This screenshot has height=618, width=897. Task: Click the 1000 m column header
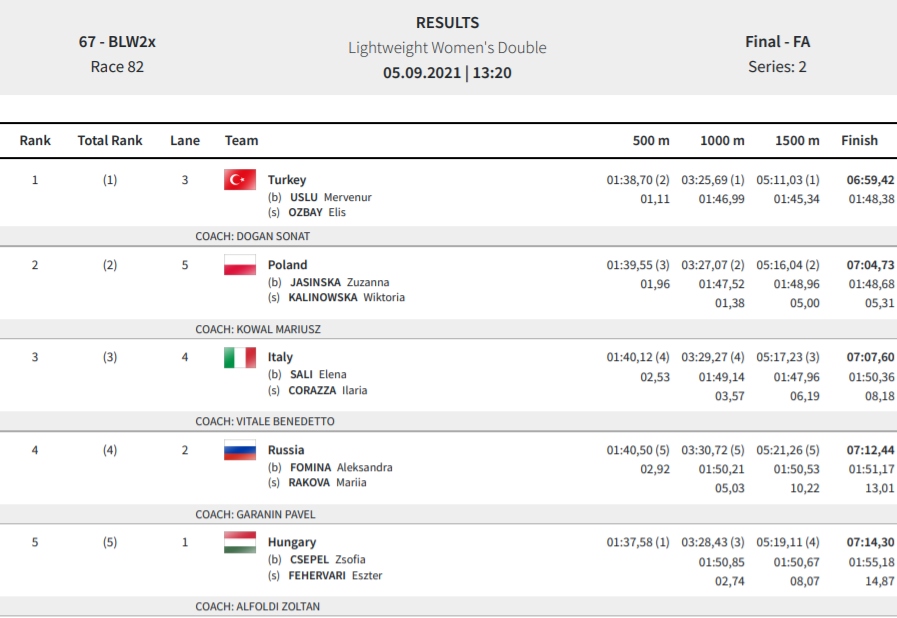click(723, 140)
